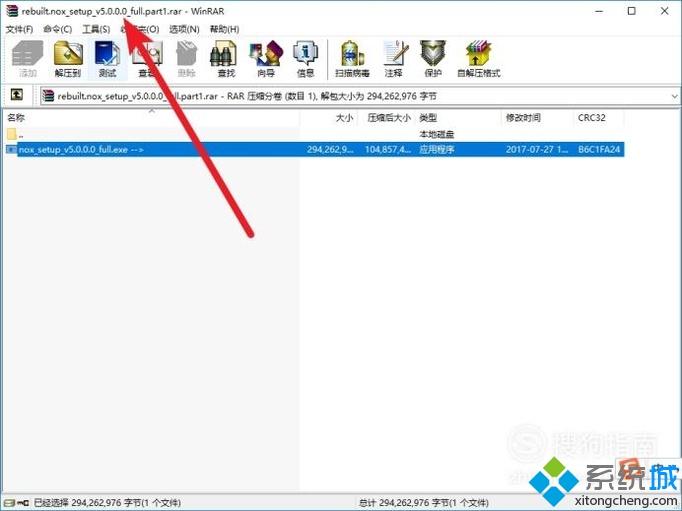Open the Commands (命令) menu
This screenshot has height=511, width=682.
(57, 29)
